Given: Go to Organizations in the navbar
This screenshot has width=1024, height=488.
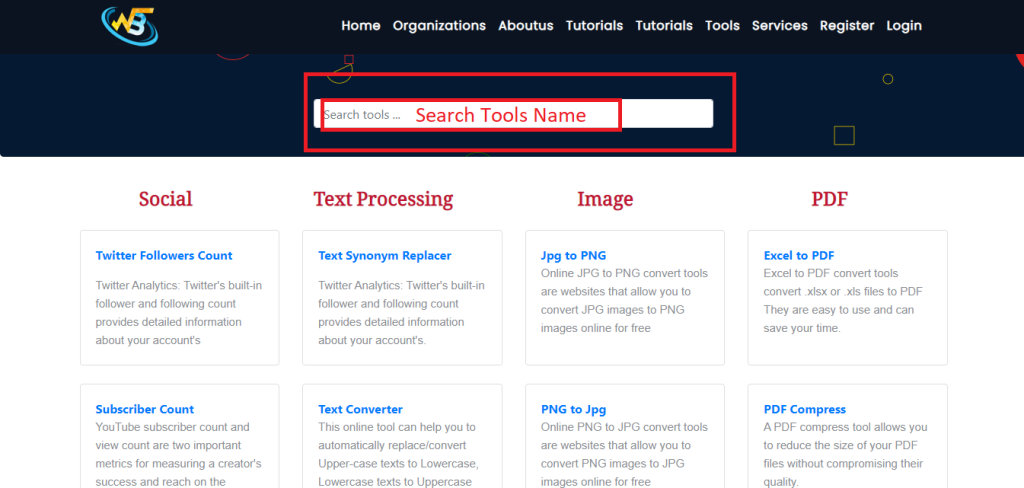Looking at the screenshot, I should pyautogui.click(x=440, y=25).
